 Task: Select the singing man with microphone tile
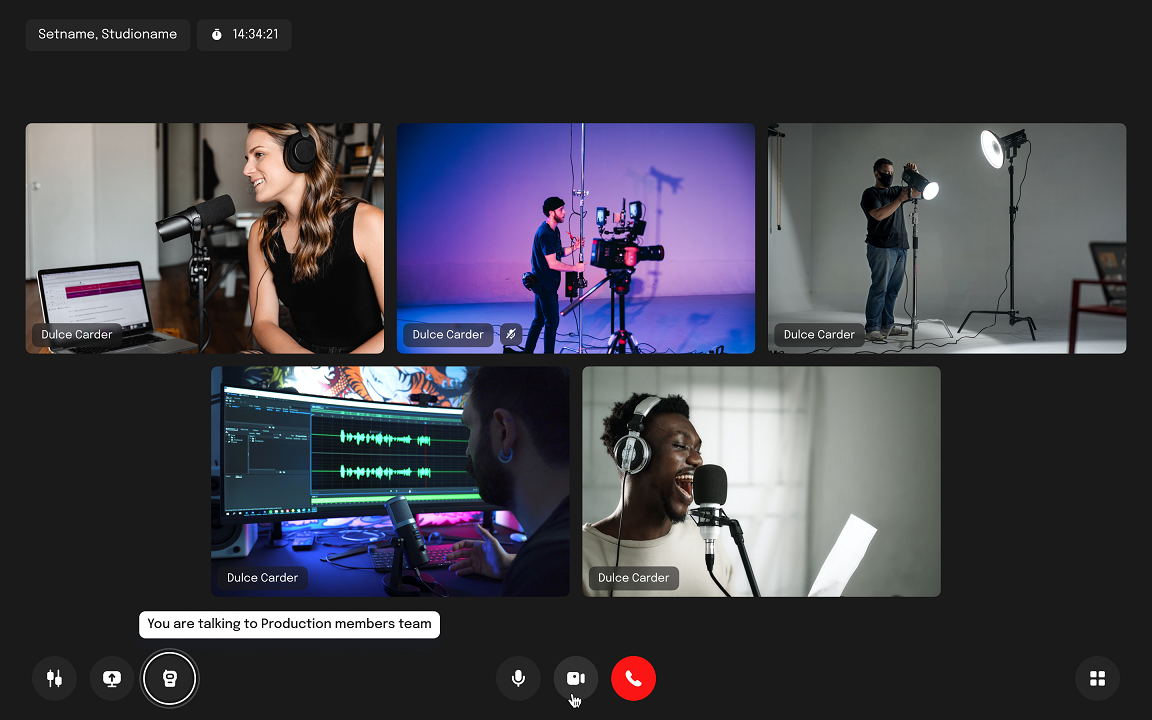[x=761, y=481]
